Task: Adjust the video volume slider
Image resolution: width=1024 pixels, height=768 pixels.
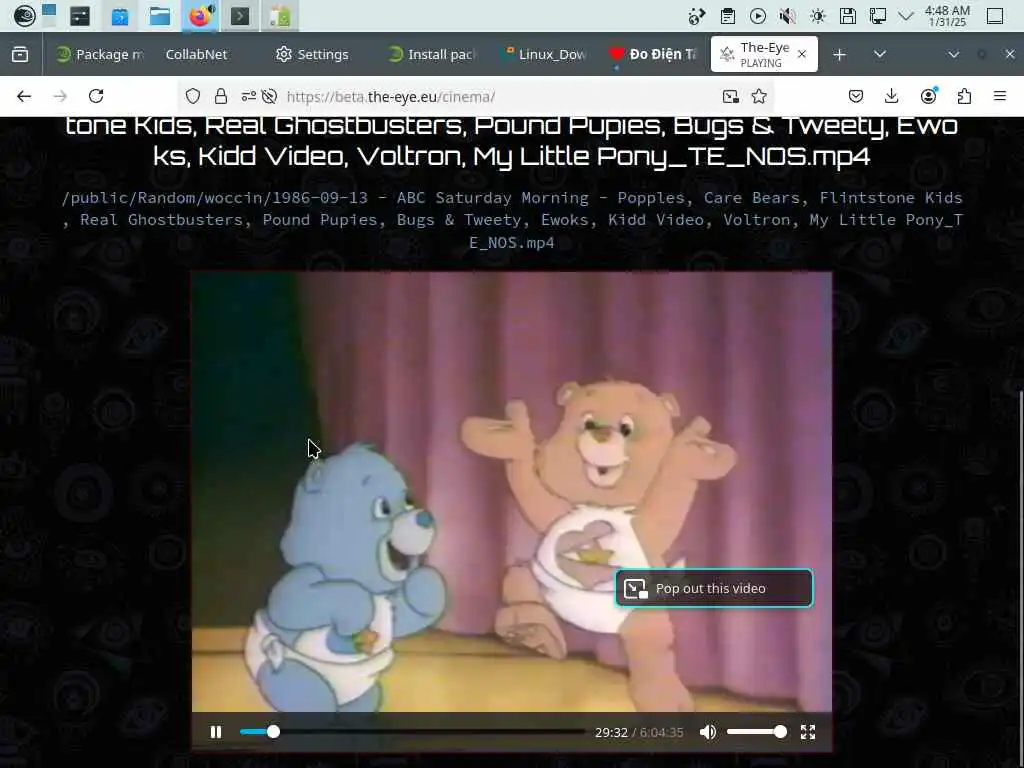Action: coord(757,732)
